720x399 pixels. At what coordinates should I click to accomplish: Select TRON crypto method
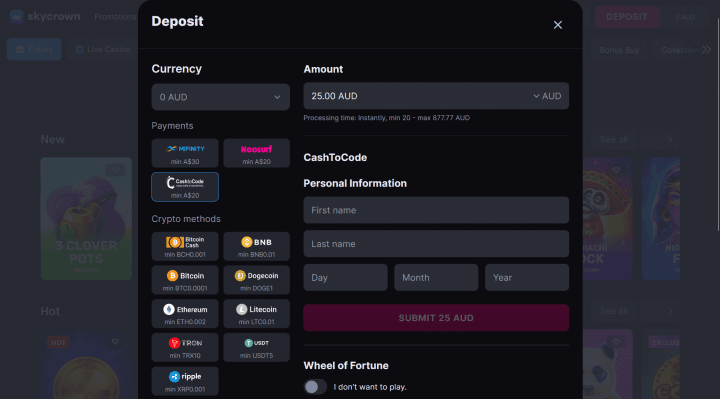[x=185, y=348]
